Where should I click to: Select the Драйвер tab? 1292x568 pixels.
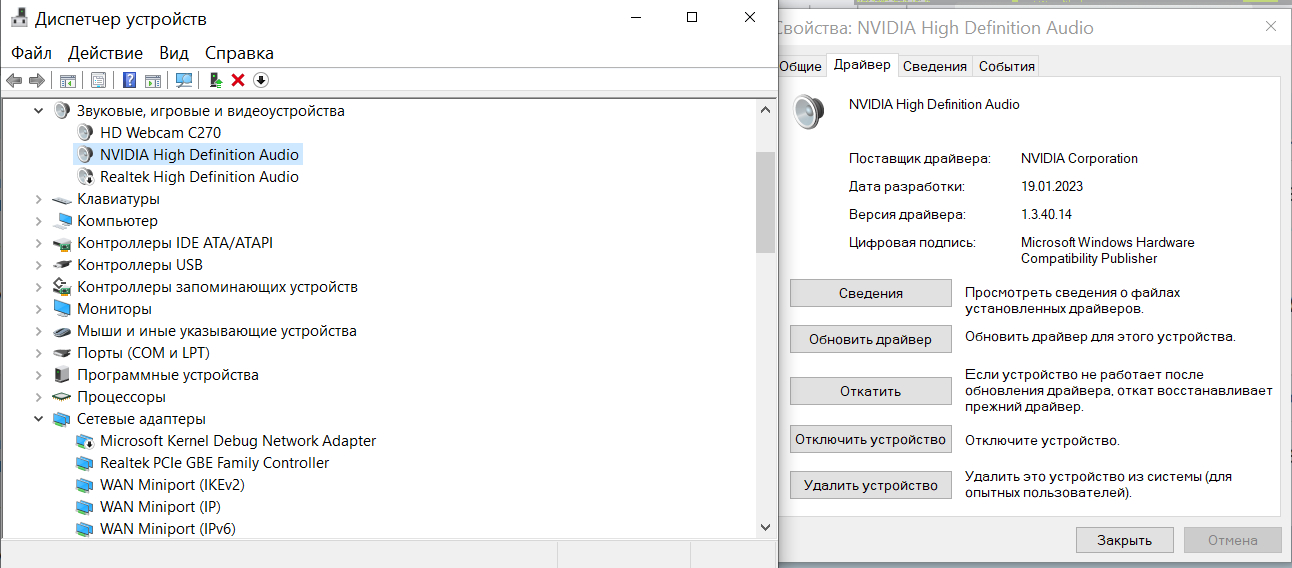(x=862, y=64)
